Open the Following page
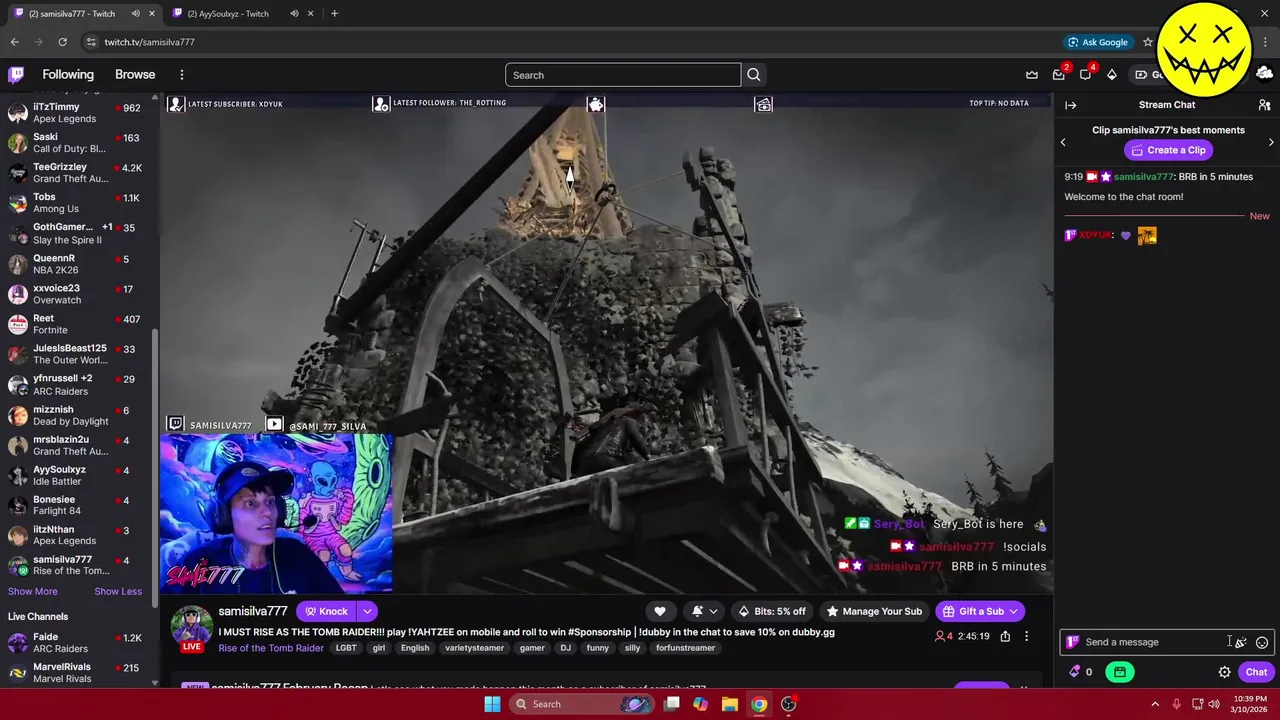Screen dimensions: 1280x720 click(68, 74)
